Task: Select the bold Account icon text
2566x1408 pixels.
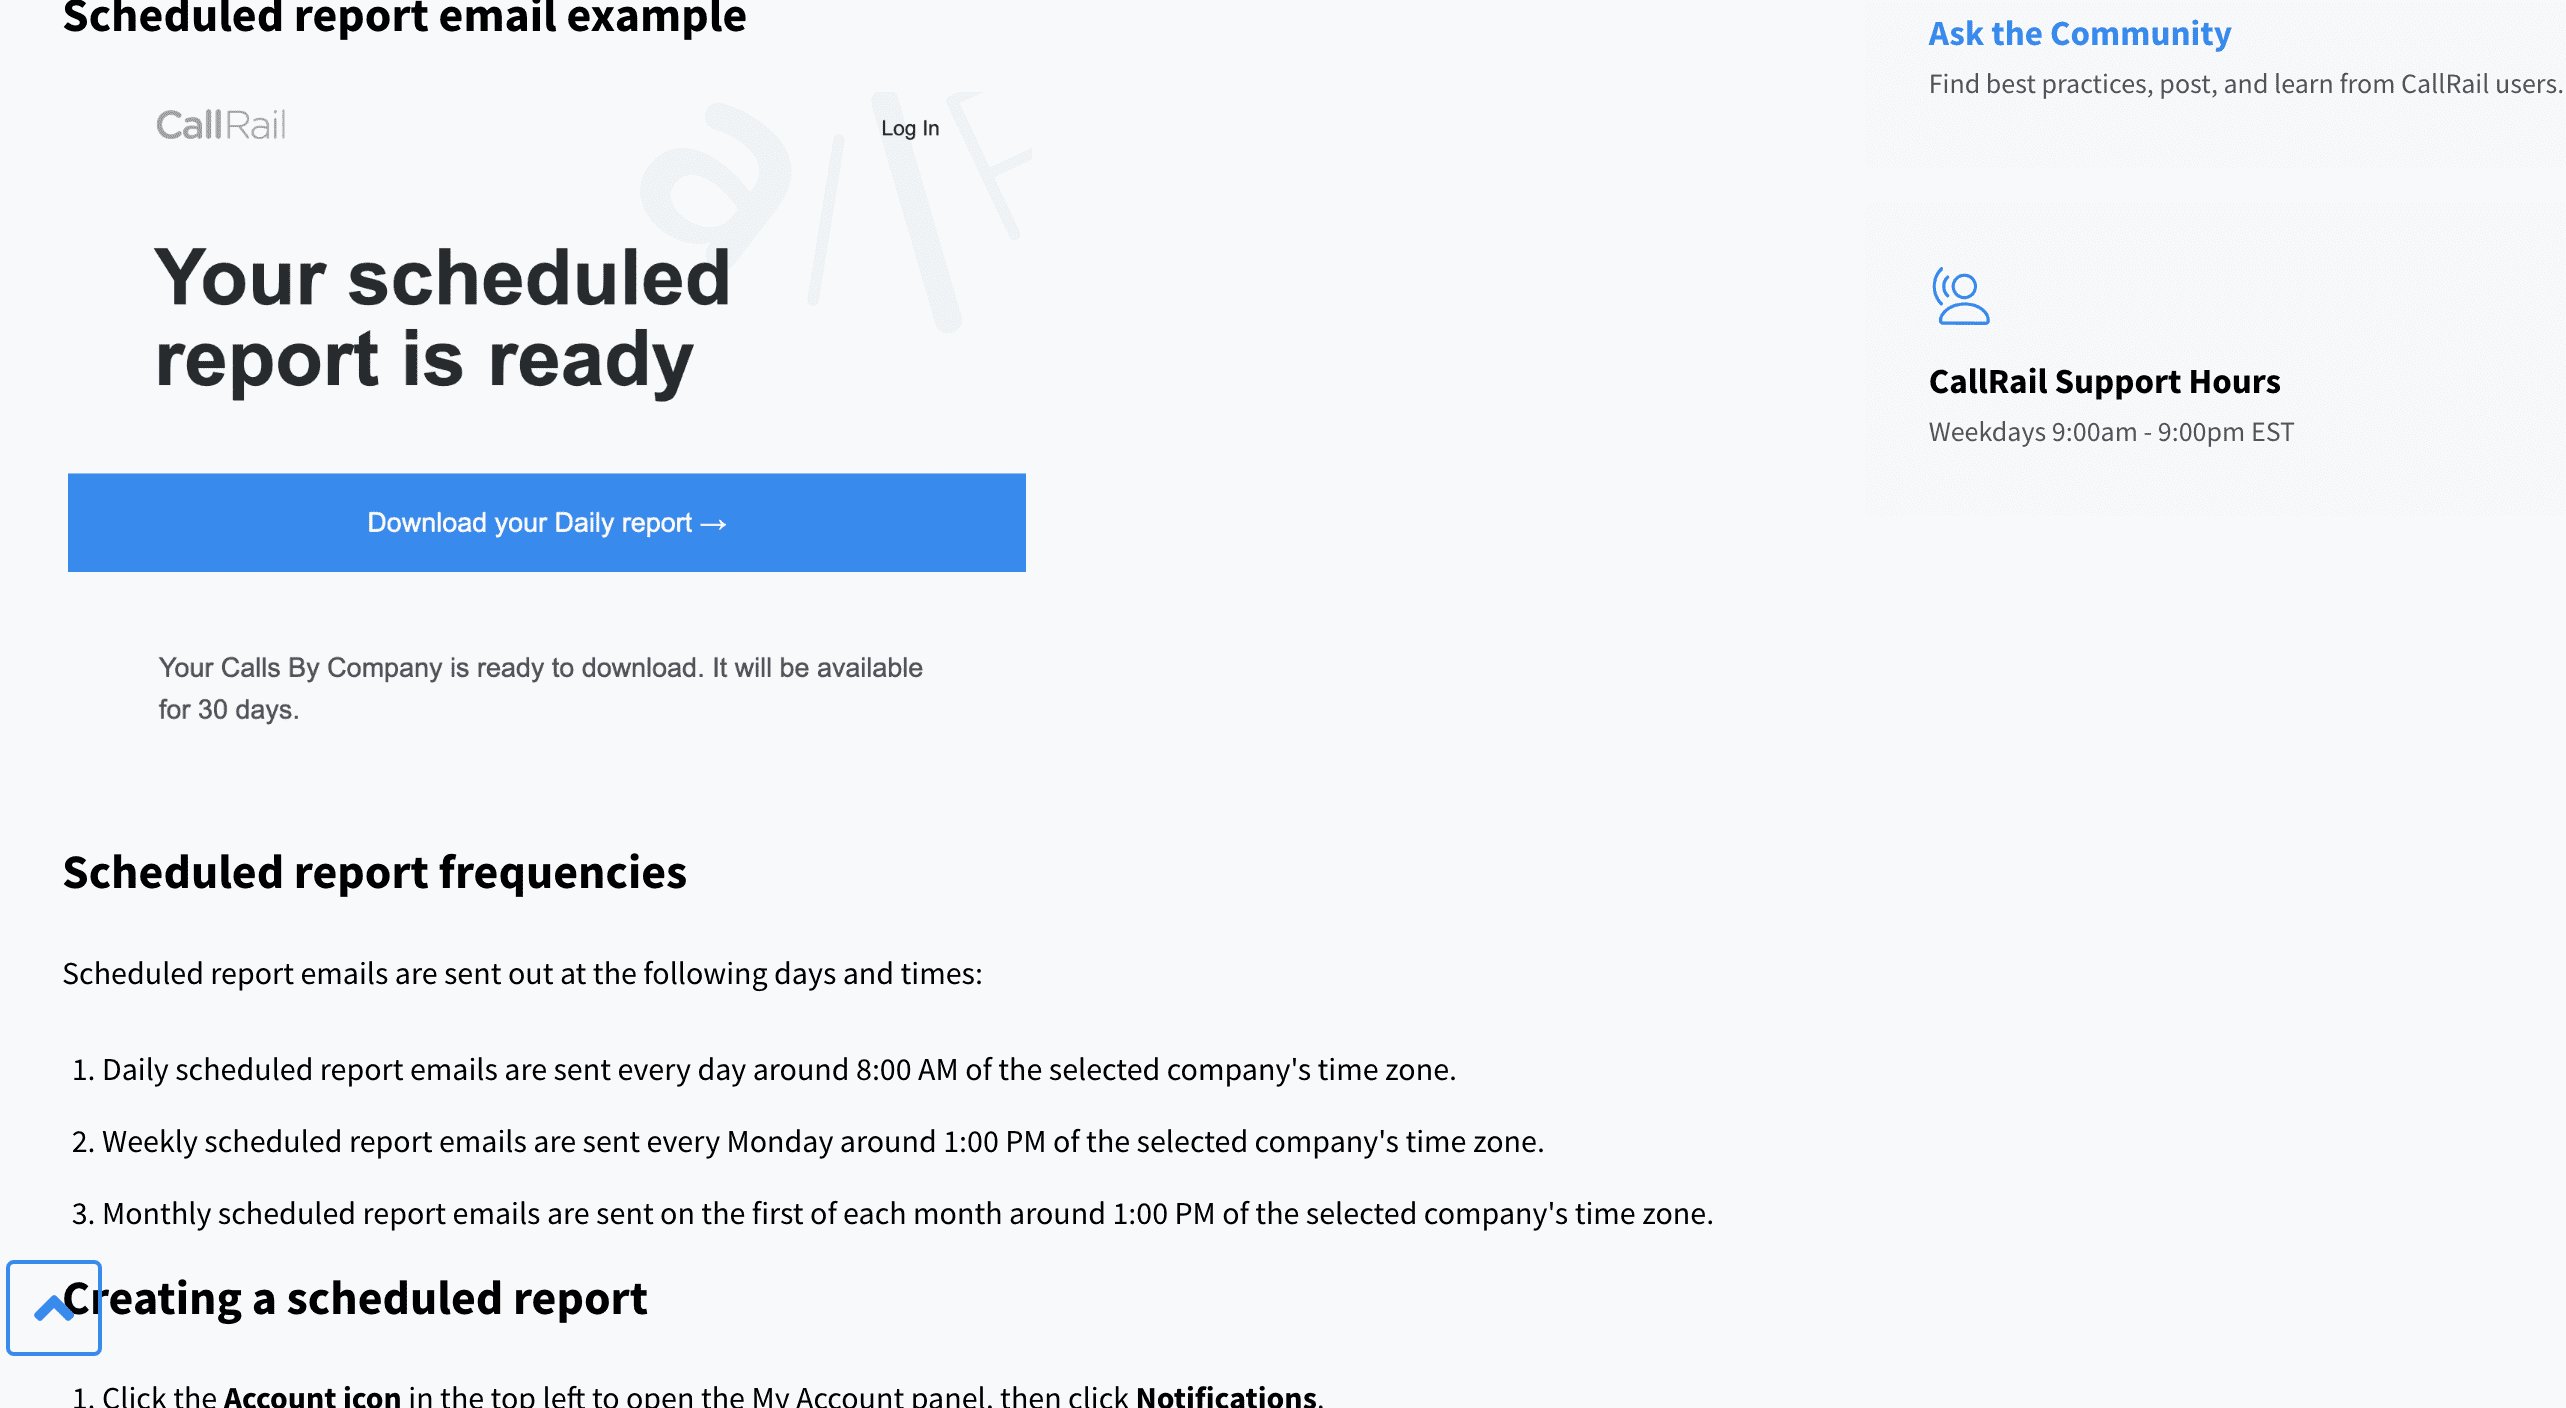Action: [312, 1394]
